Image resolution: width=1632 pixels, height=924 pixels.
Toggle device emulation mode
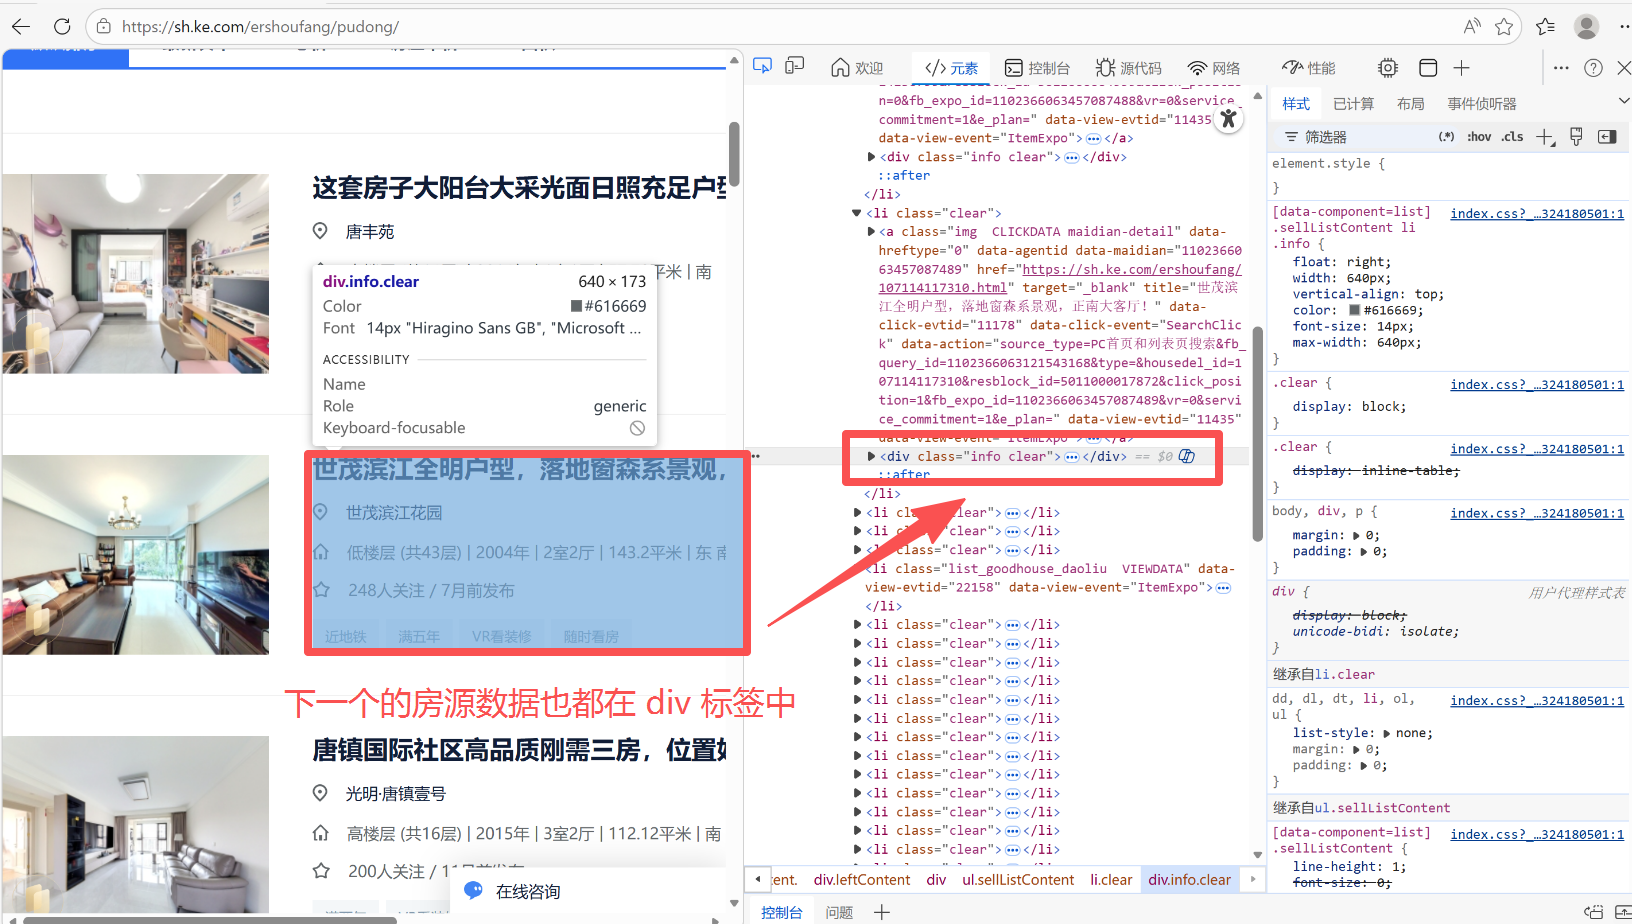[795, 66]
